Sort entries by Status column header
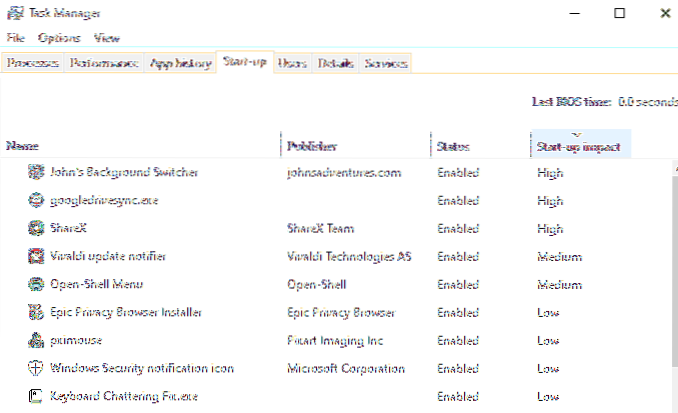 tap(453, 146)
